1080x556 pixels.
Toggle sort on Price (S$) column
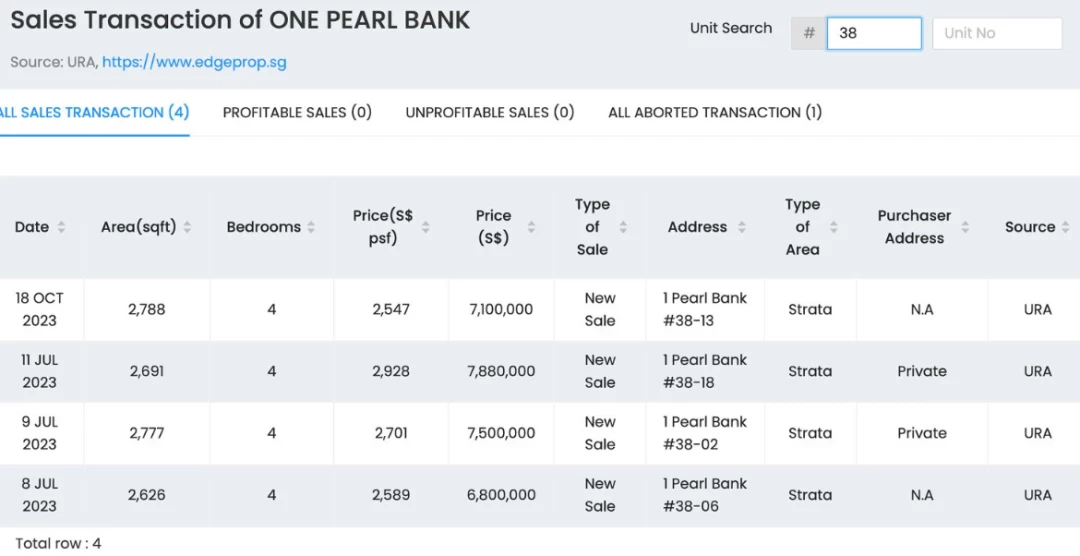531,227
